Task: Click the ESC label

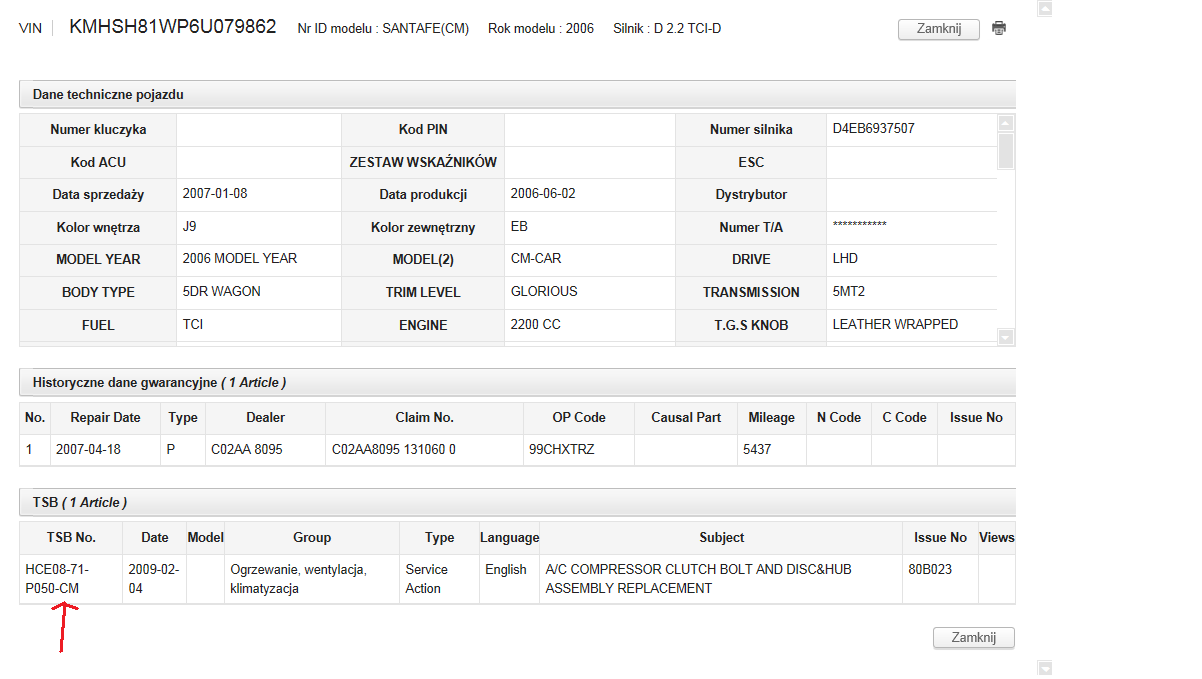Action: (x=751, y=162)
